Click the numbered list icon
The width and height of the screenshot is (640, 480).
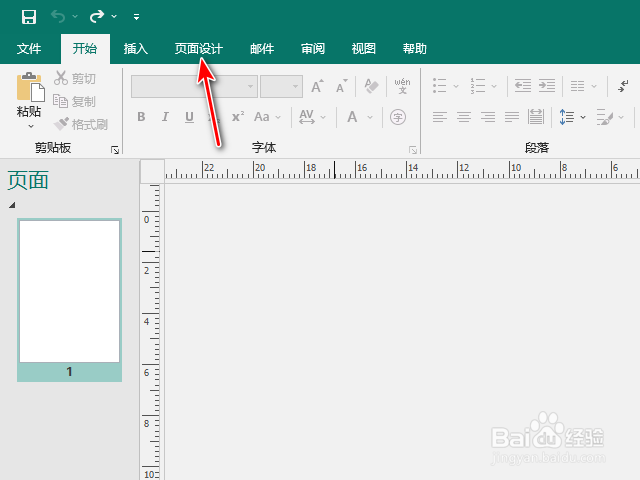[x=478, y=86]
